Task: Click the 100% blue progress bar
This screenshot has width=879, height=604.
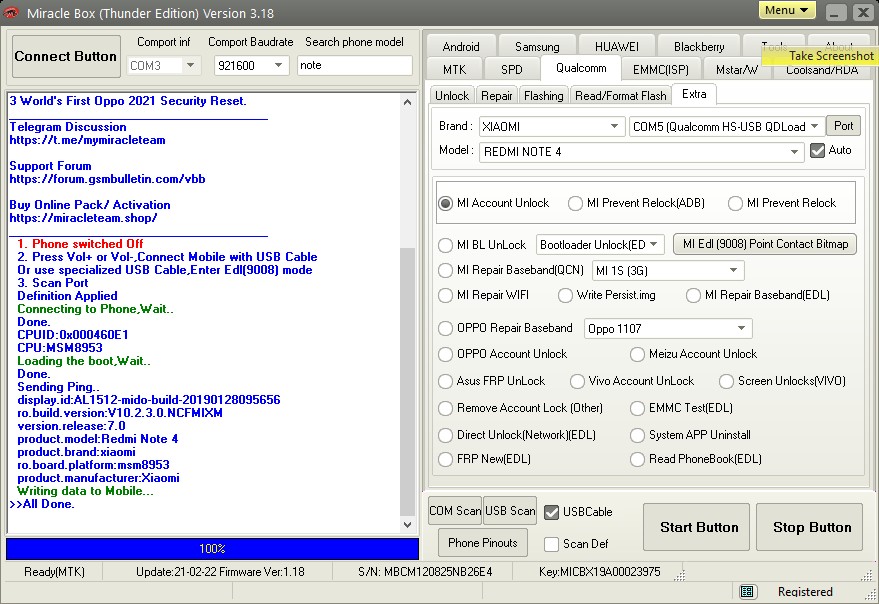Action: coord(212,549)
